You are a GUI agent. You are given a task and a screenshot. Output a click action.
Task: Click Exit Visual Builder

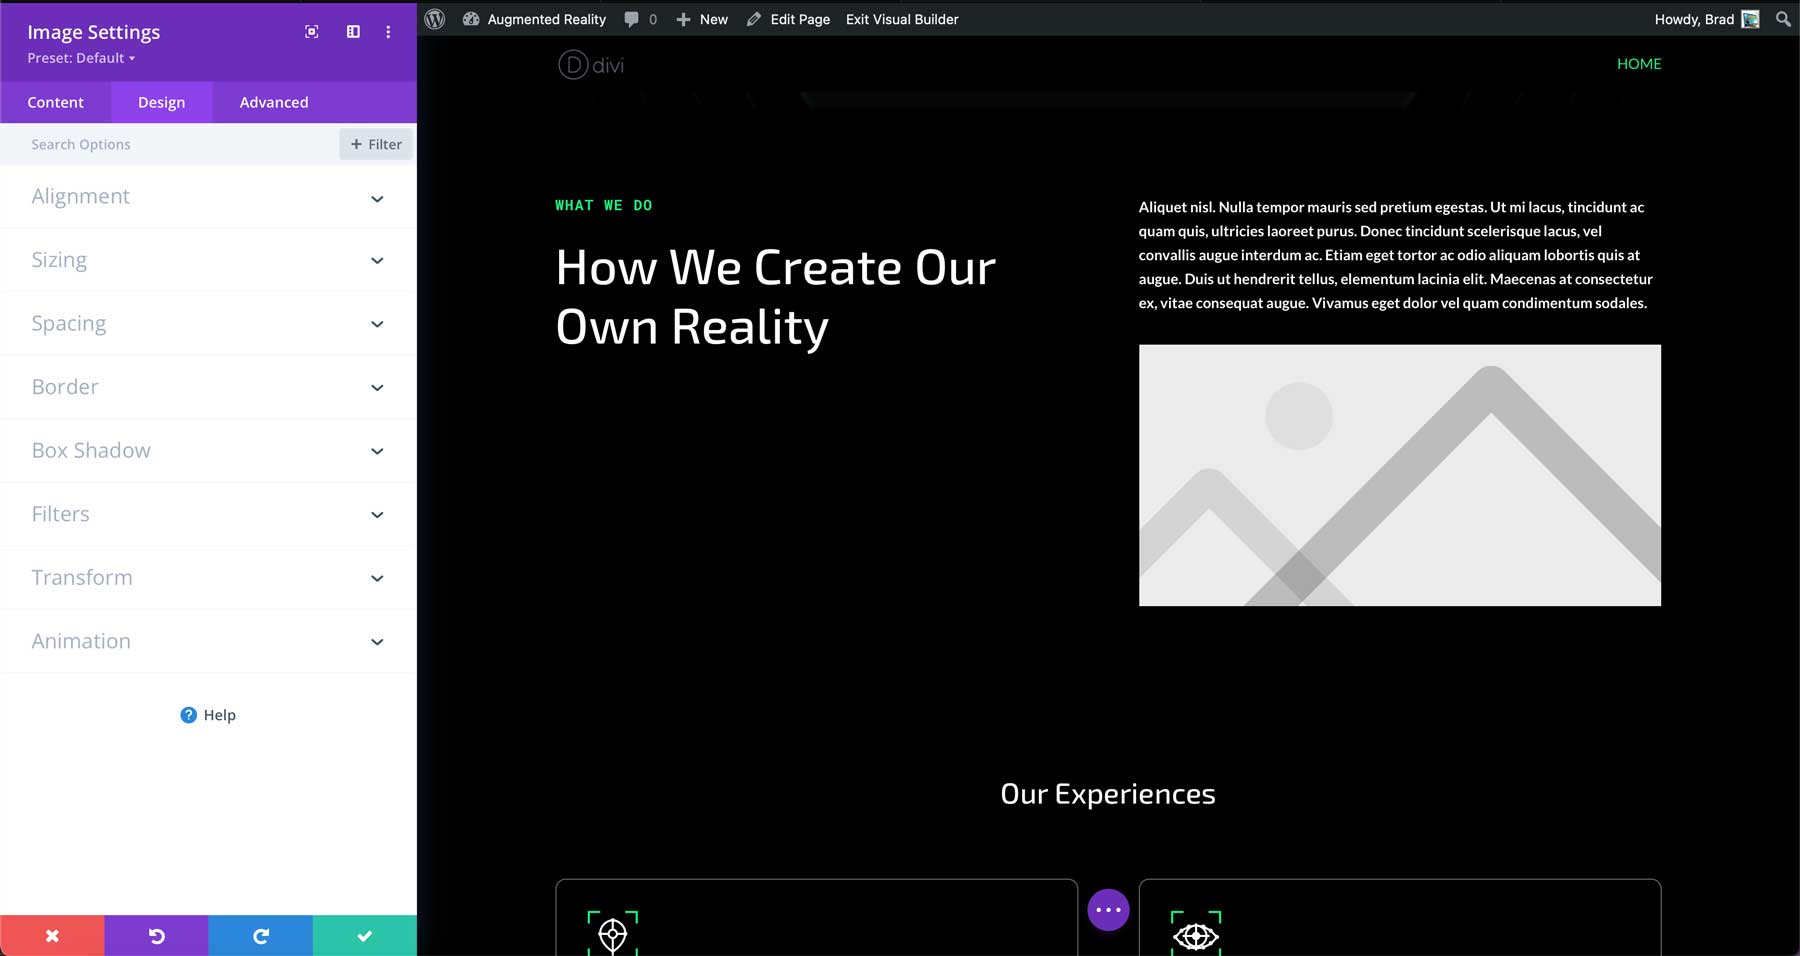click(901, 18)
